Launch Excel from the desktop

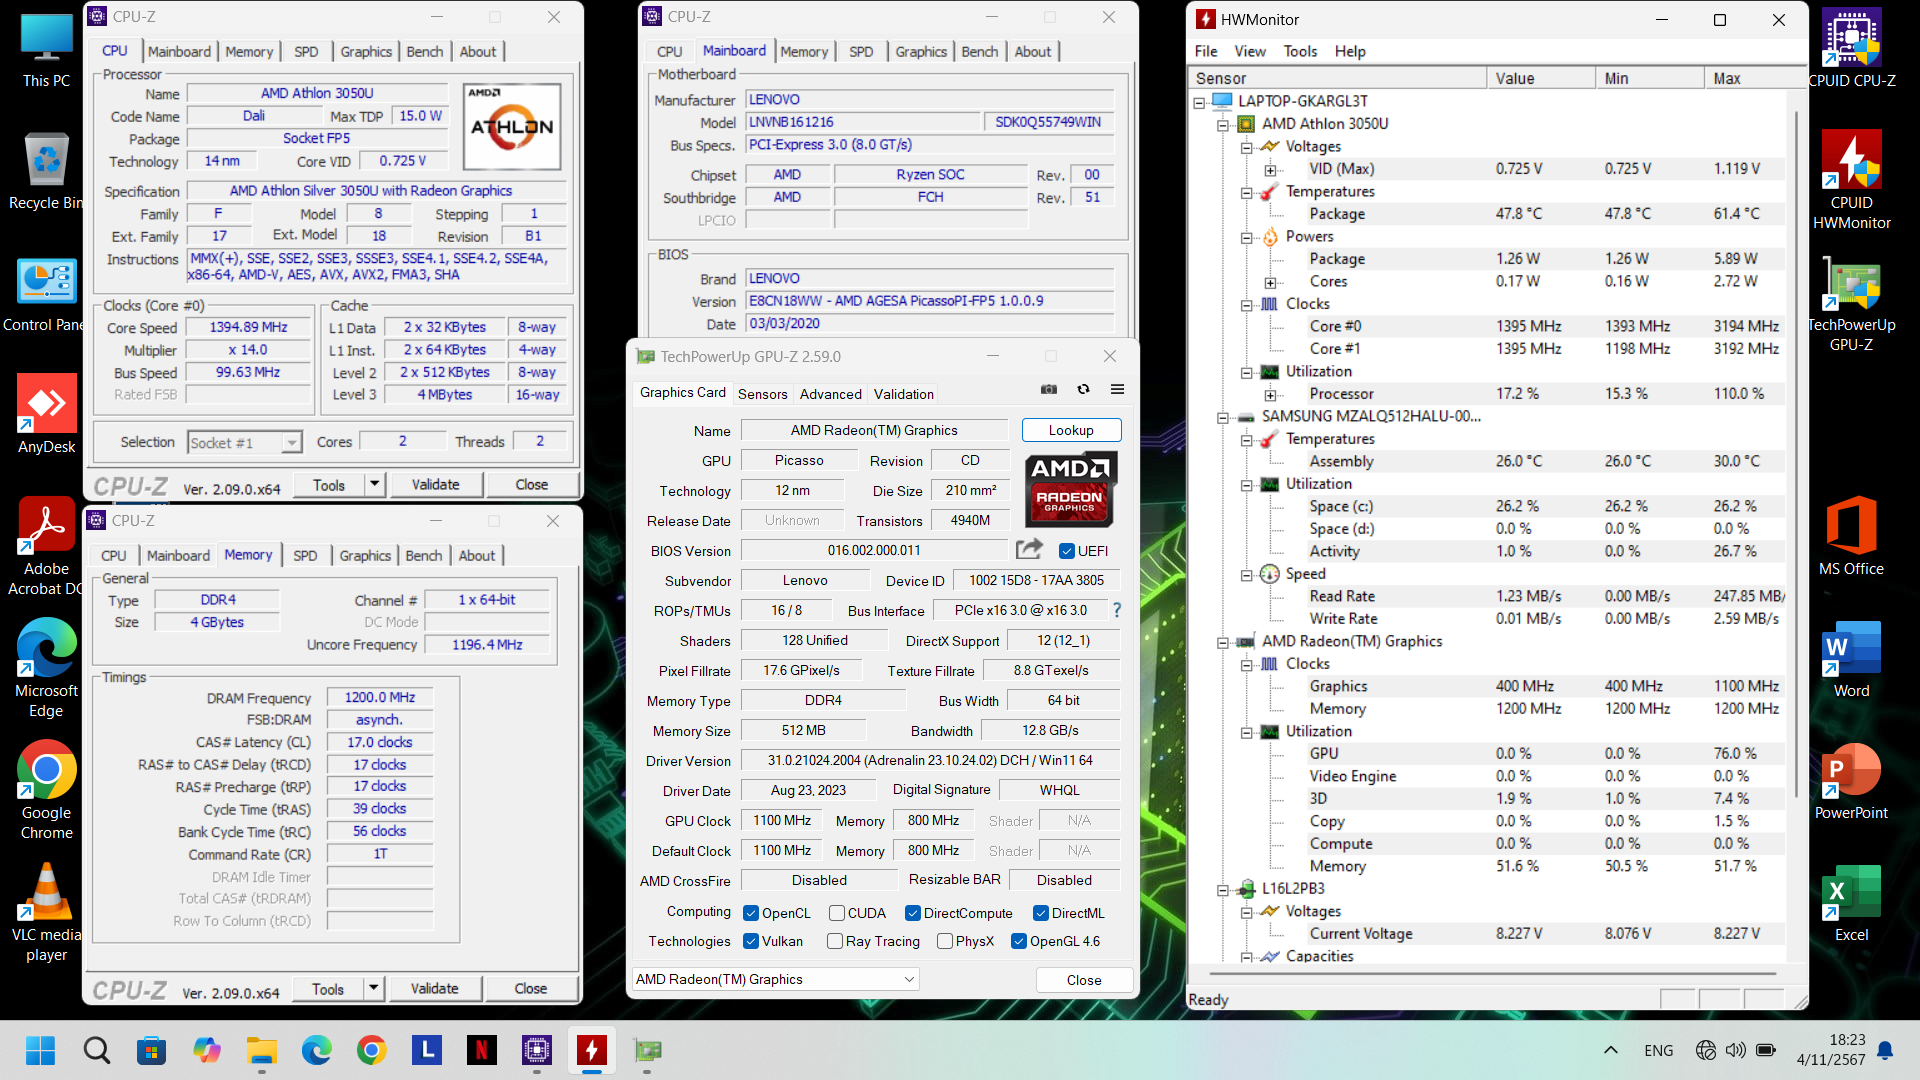pyautogui.click(x=1852, y=902)
